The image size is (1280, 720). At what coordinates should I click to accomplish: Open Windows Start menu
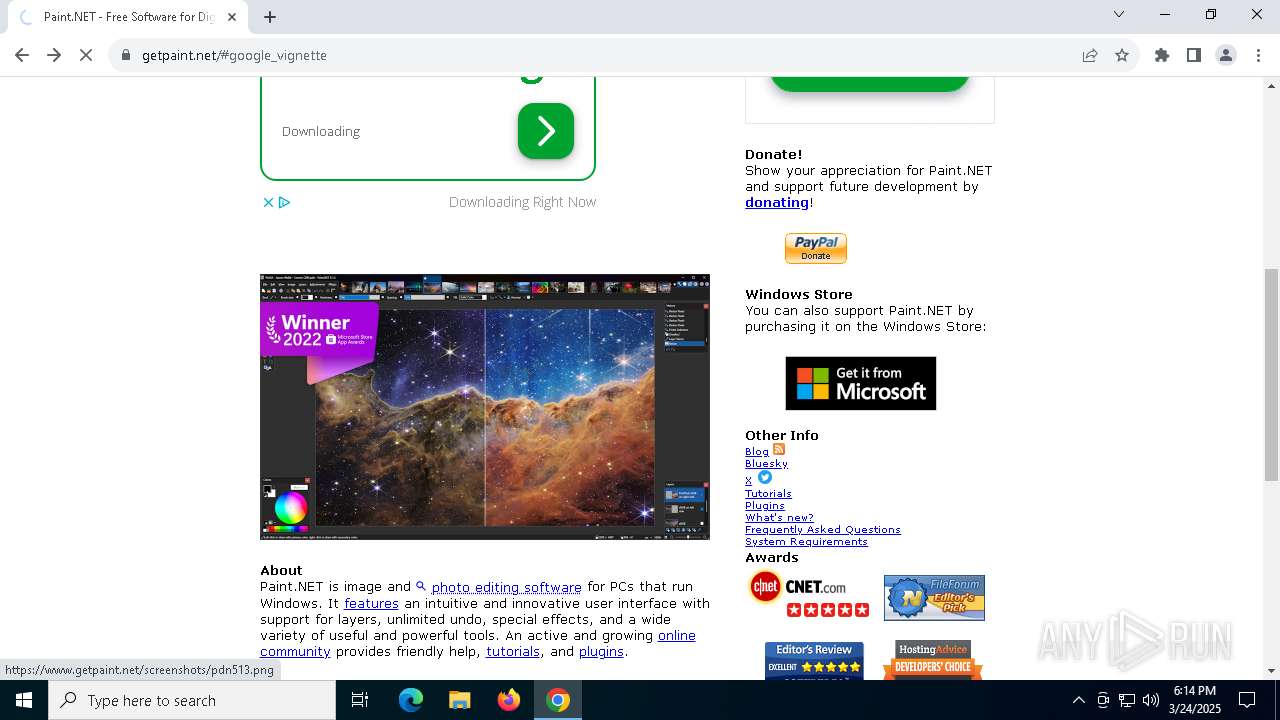(24, 700)
